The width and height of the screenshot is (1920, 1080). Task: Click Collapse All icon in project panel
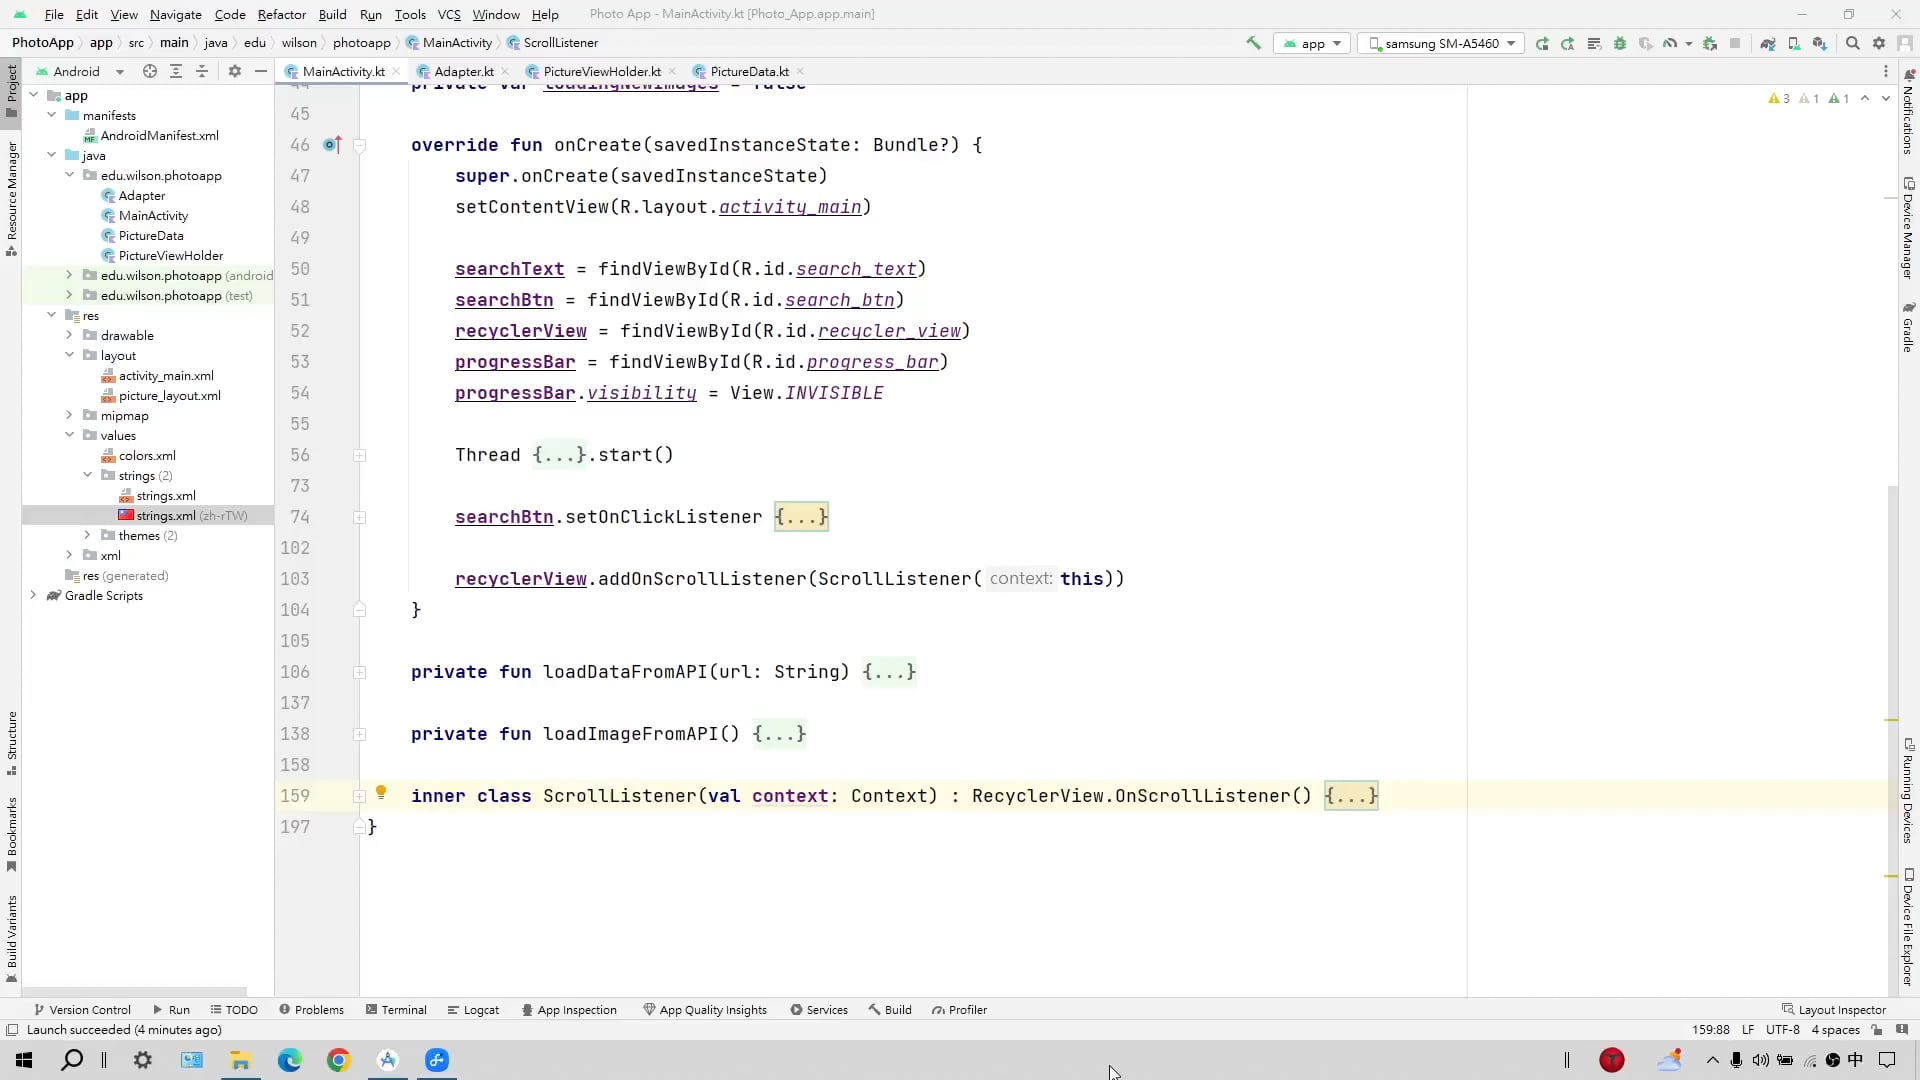point(202,71)
